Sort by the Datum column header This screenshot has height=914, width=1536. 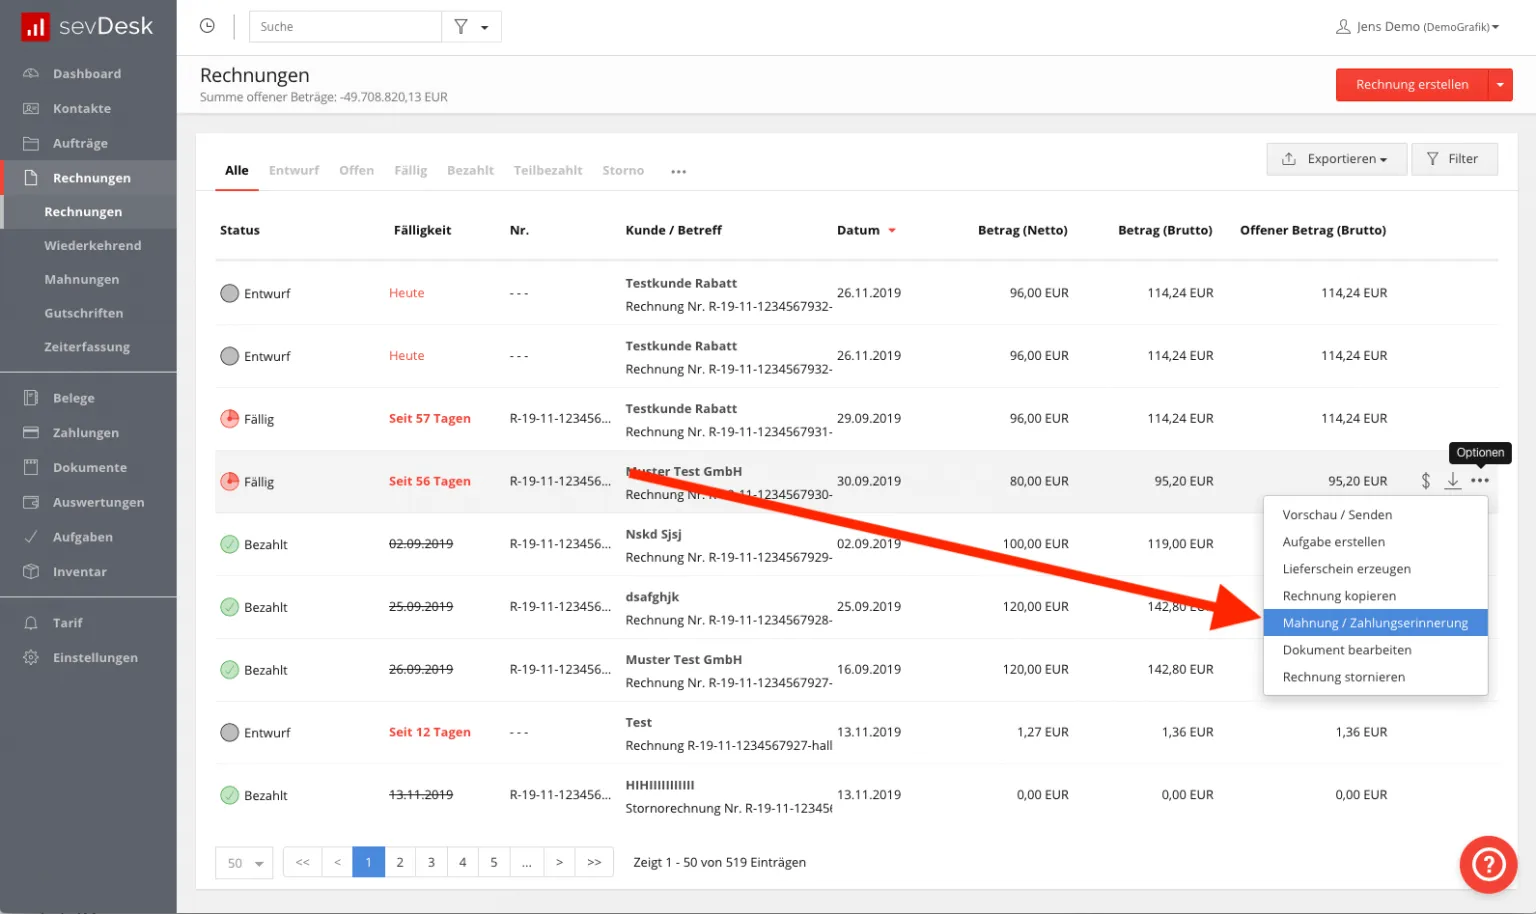859,230
